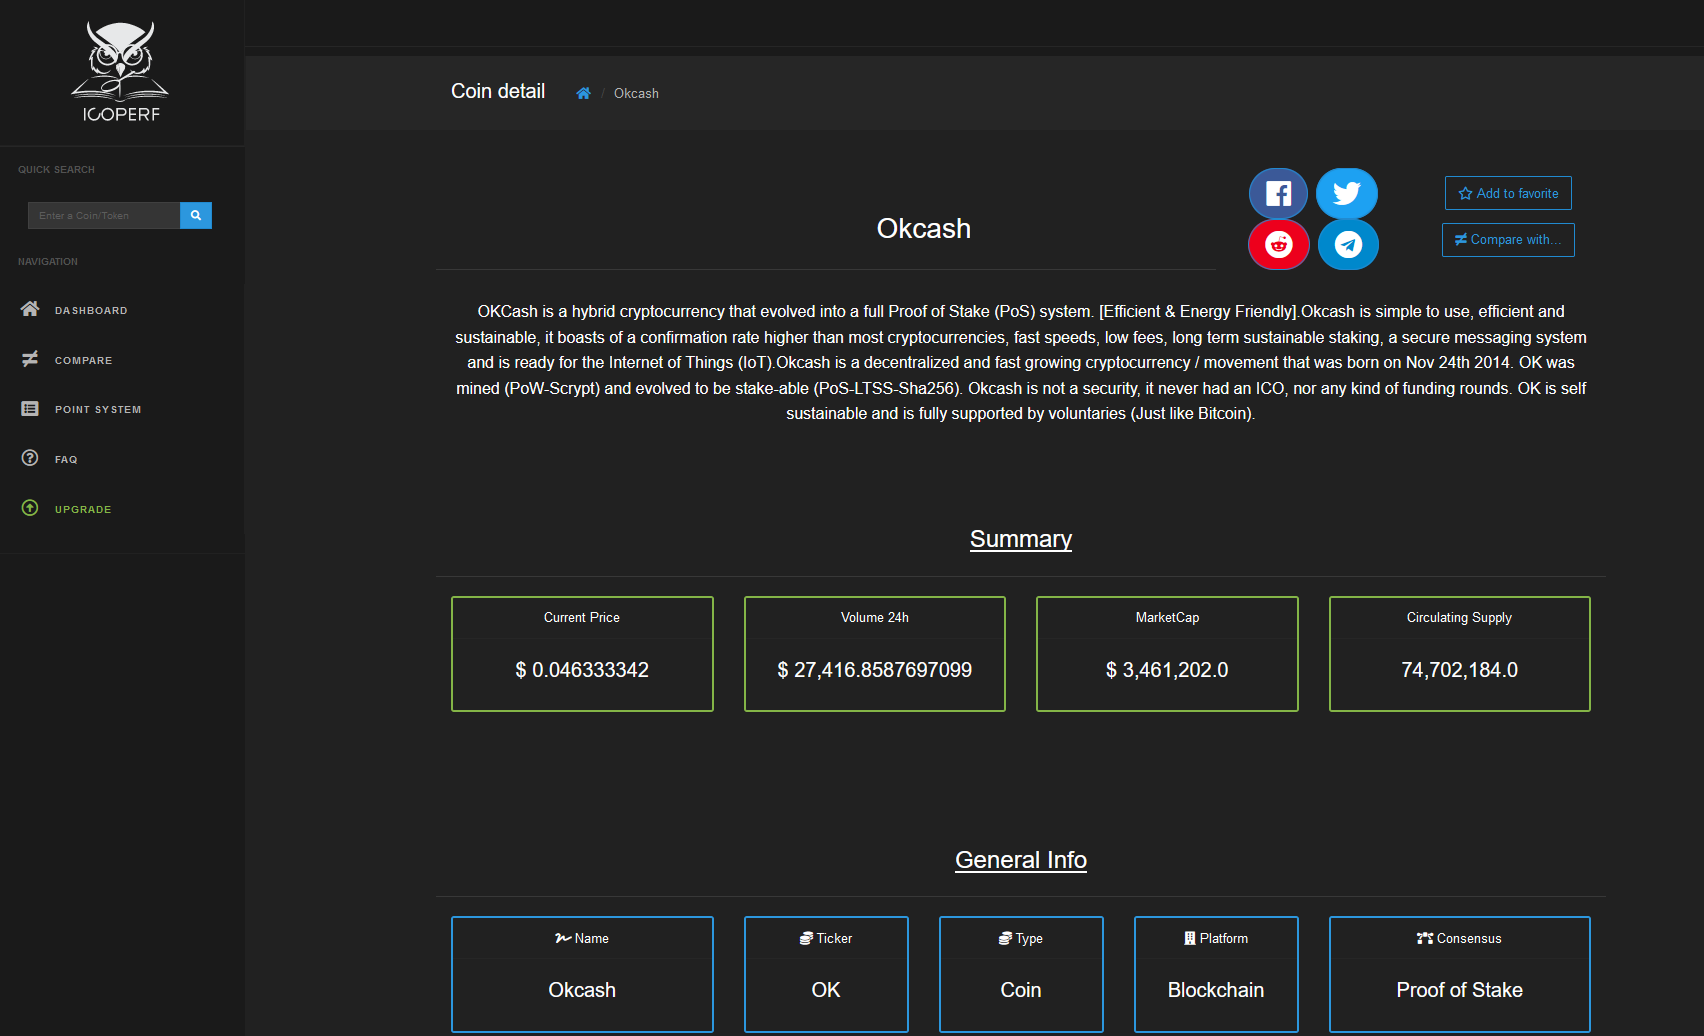The height and width of the screenshot is (1036, 1704).
Task: Select the Name value Okcash in General Info
Action: coord(582,990)
